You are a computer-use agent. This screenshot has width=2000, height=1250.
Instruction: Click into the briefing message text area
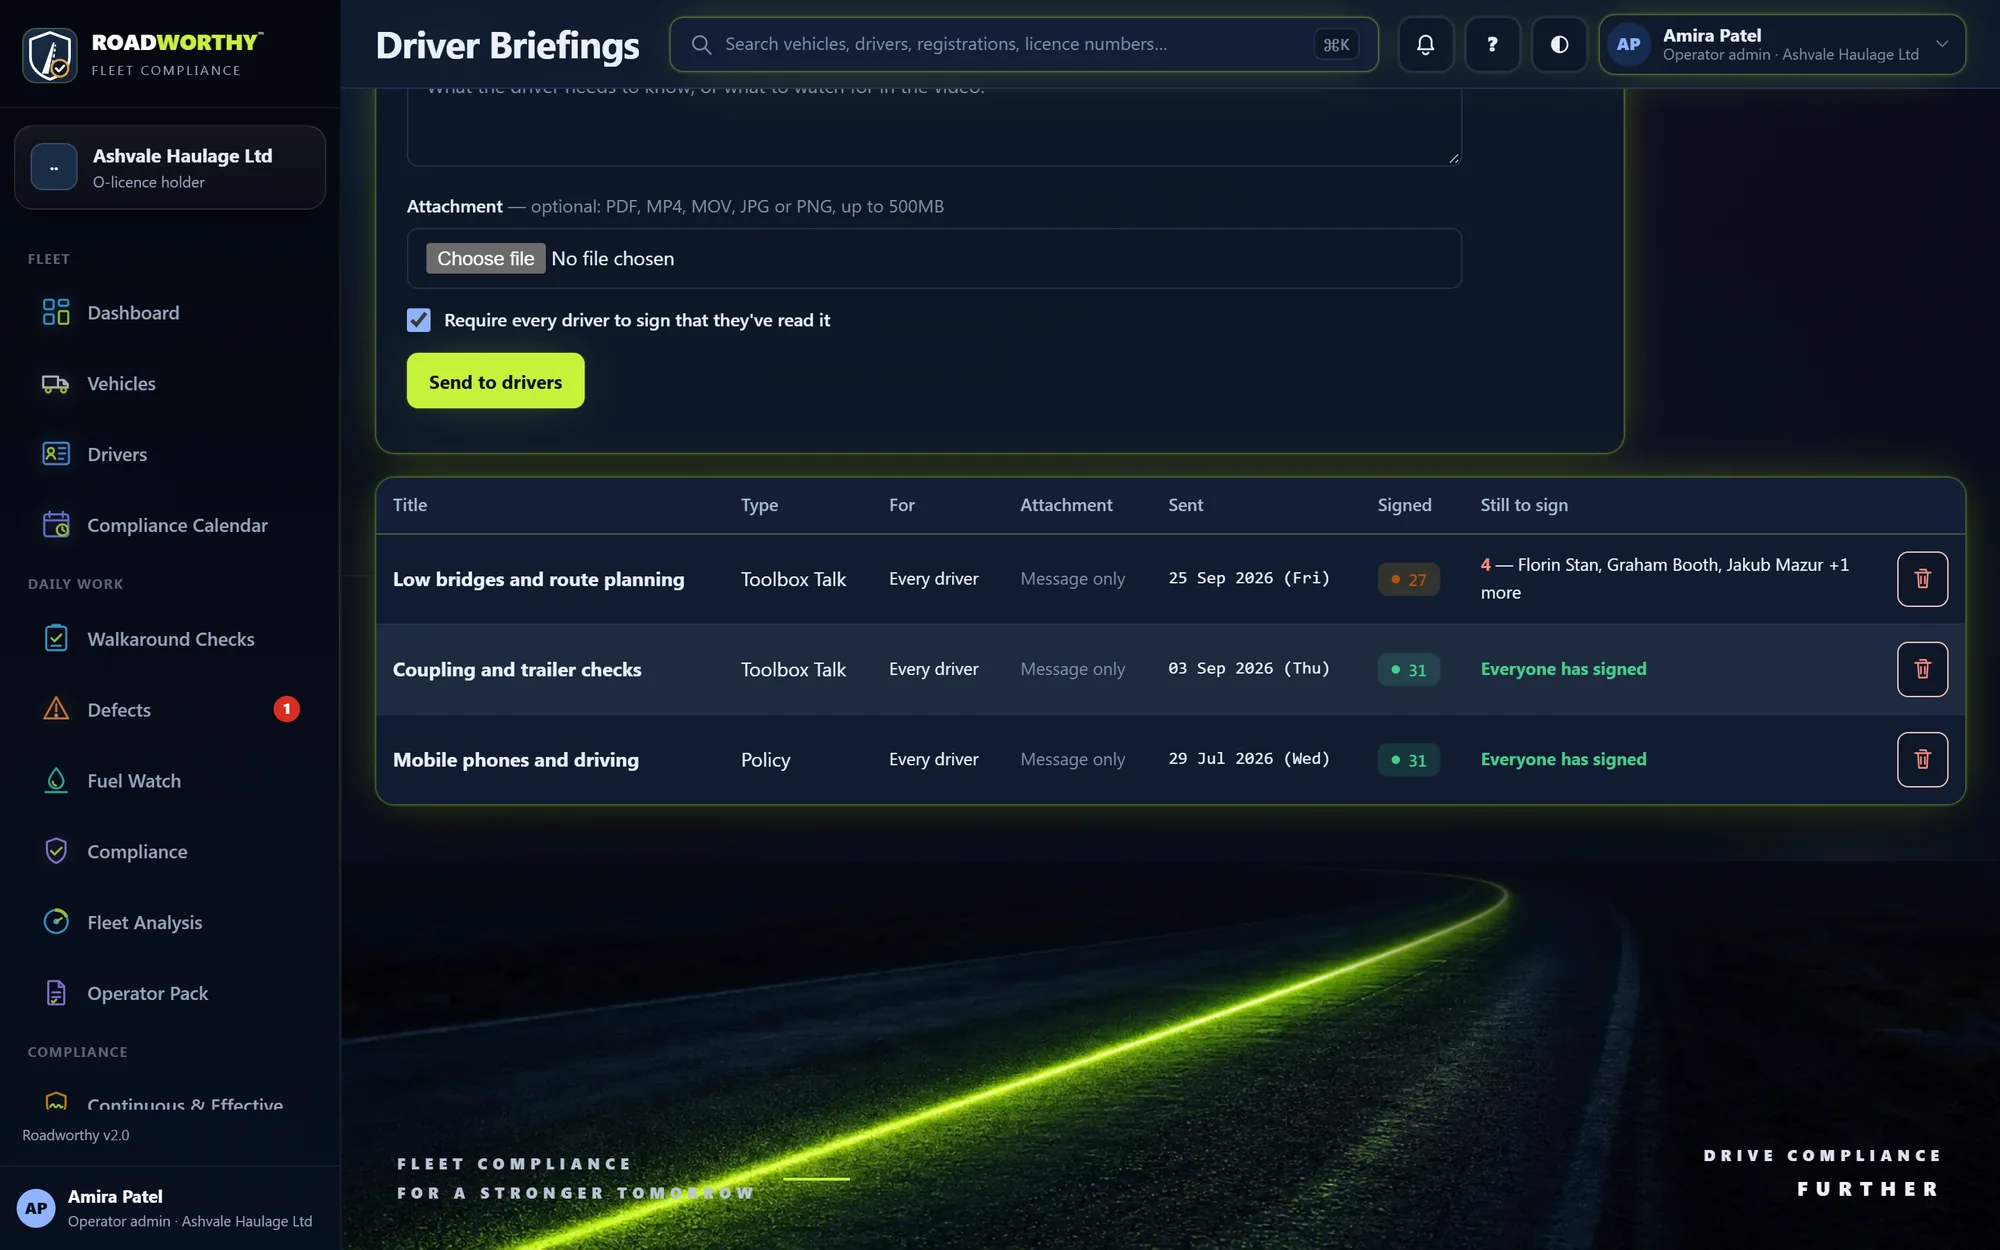coord(934,126)
